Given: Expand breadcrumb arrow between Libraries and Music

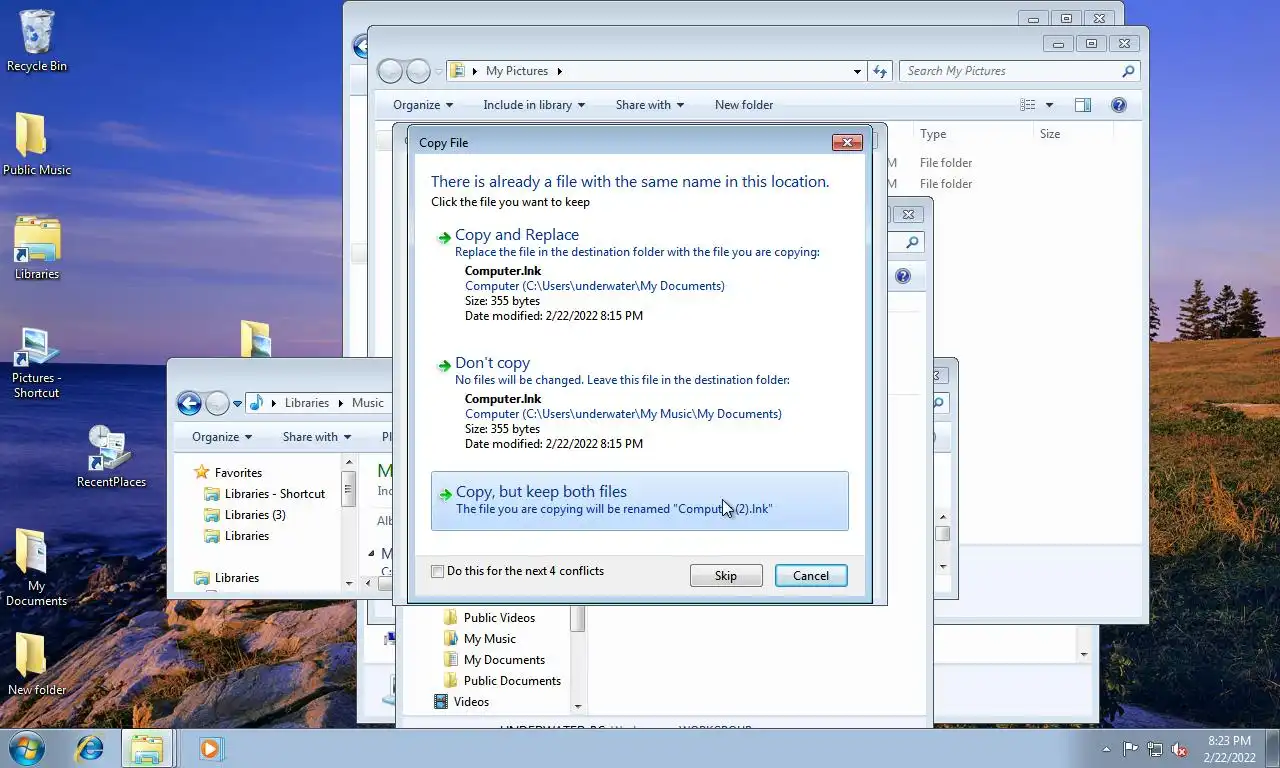Looking at the screenshot, I should click(x=340, y=403).
